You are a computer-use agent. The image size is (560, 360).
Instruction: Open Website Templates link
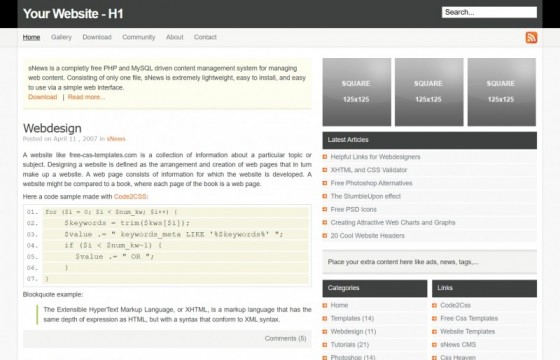468,331
